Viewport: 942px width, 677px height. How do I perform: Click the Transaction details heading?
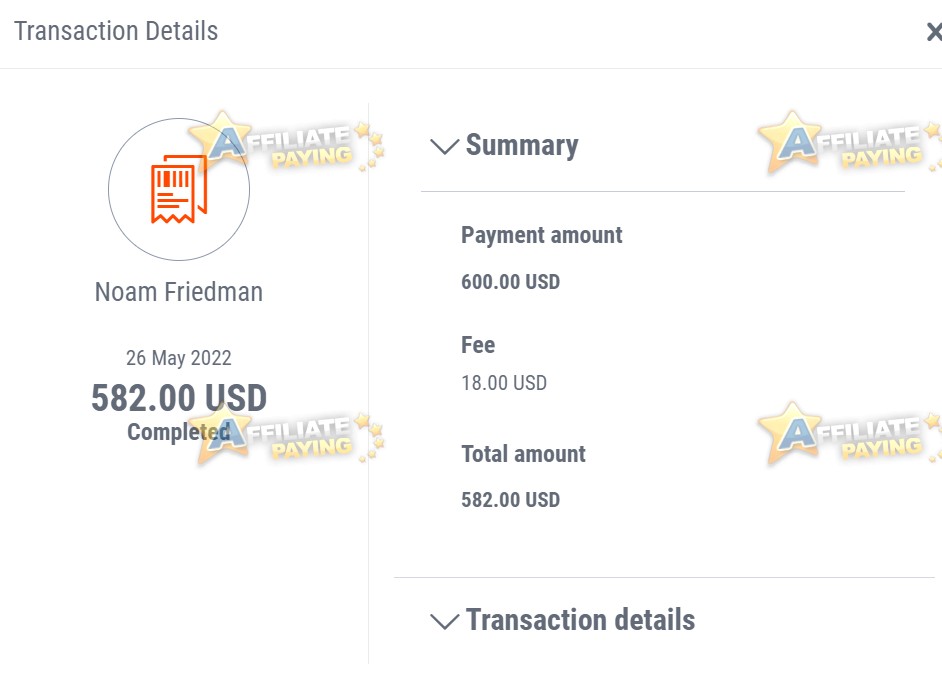click(580, 620)
